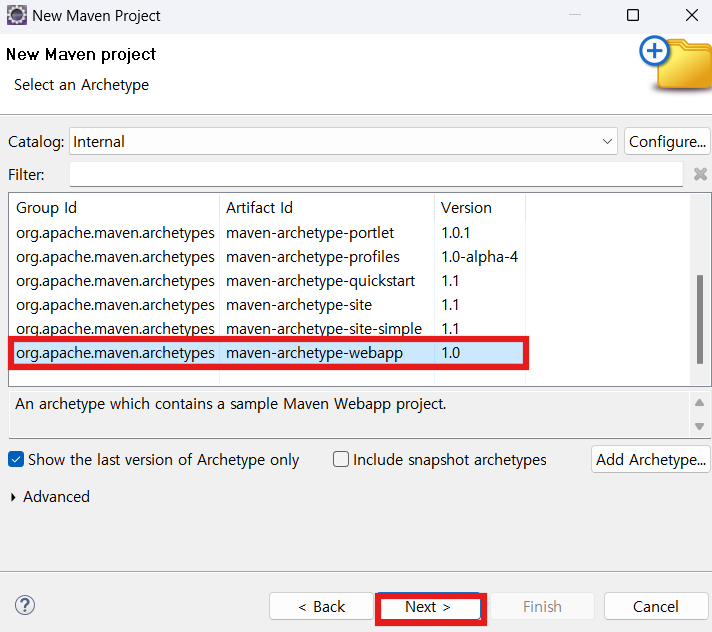The height and width of the screenshot is (632, 712).
Task: Select the maven-archetype-quickstart row
Action: click(x=268, y=281)
